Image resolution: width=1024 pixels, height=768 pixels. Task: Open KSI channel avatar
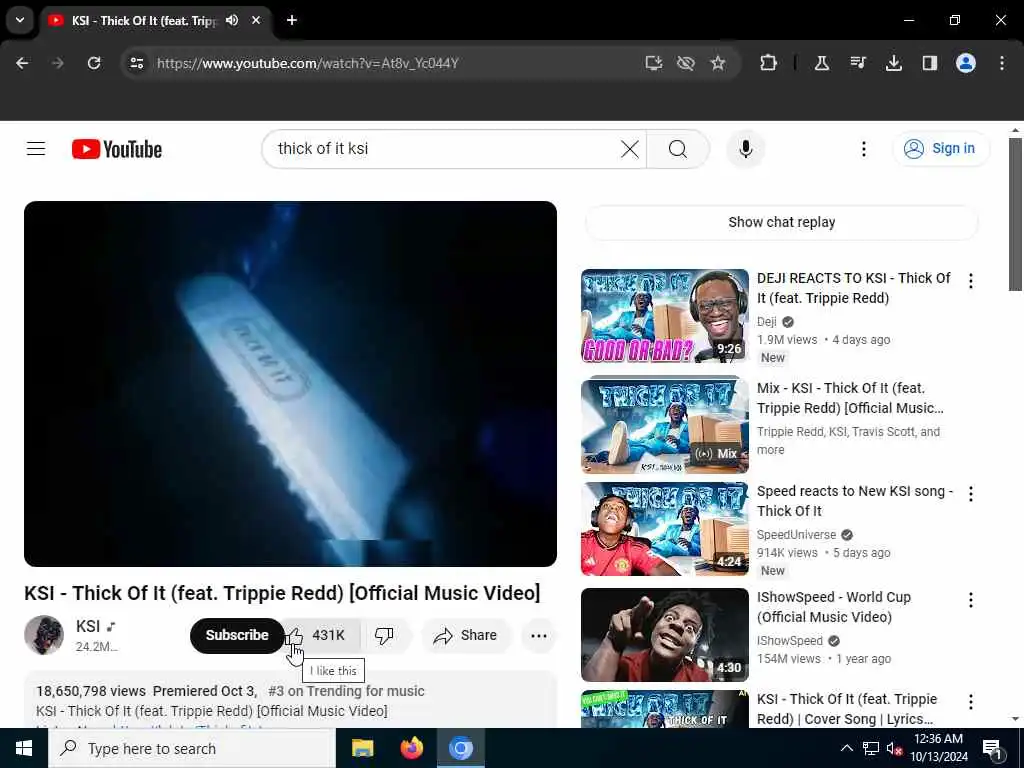pyautogui.click(x=44, y=635)
